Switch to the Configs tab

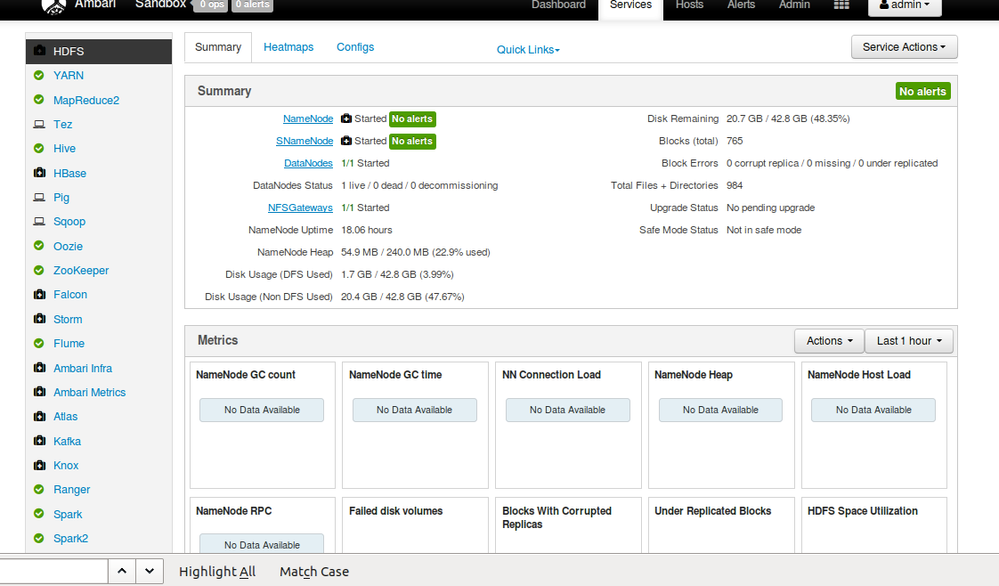click(x=355, y=47)
